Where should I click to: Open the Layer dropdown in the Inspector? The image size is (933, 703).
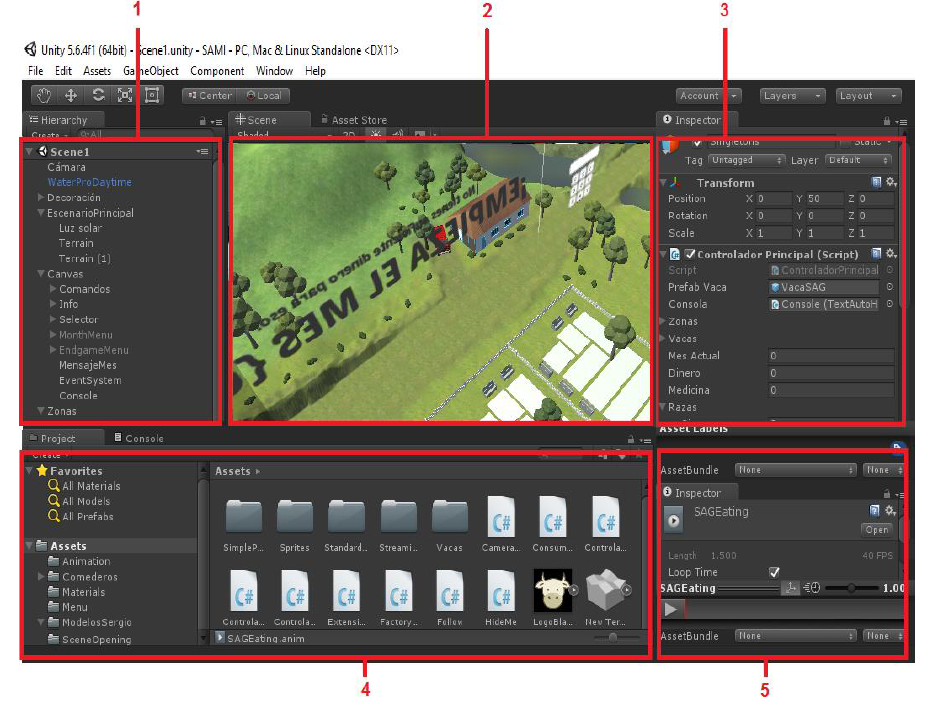click(x=858, y=160)
